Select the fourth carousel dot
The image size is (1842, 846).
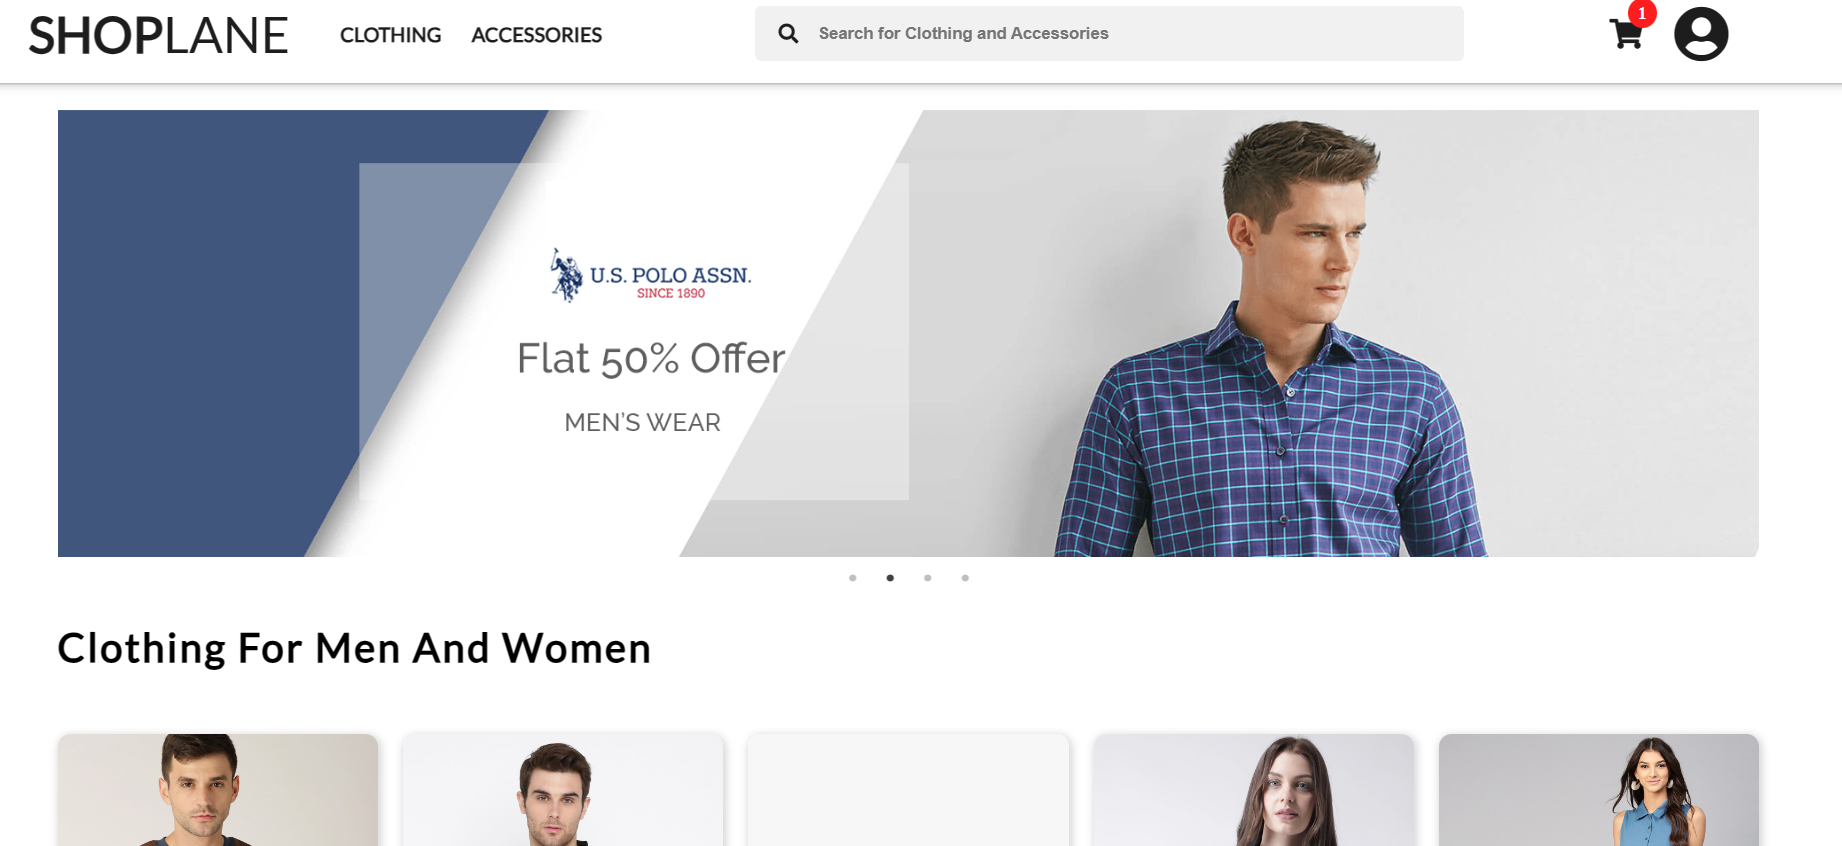[965, 578]
